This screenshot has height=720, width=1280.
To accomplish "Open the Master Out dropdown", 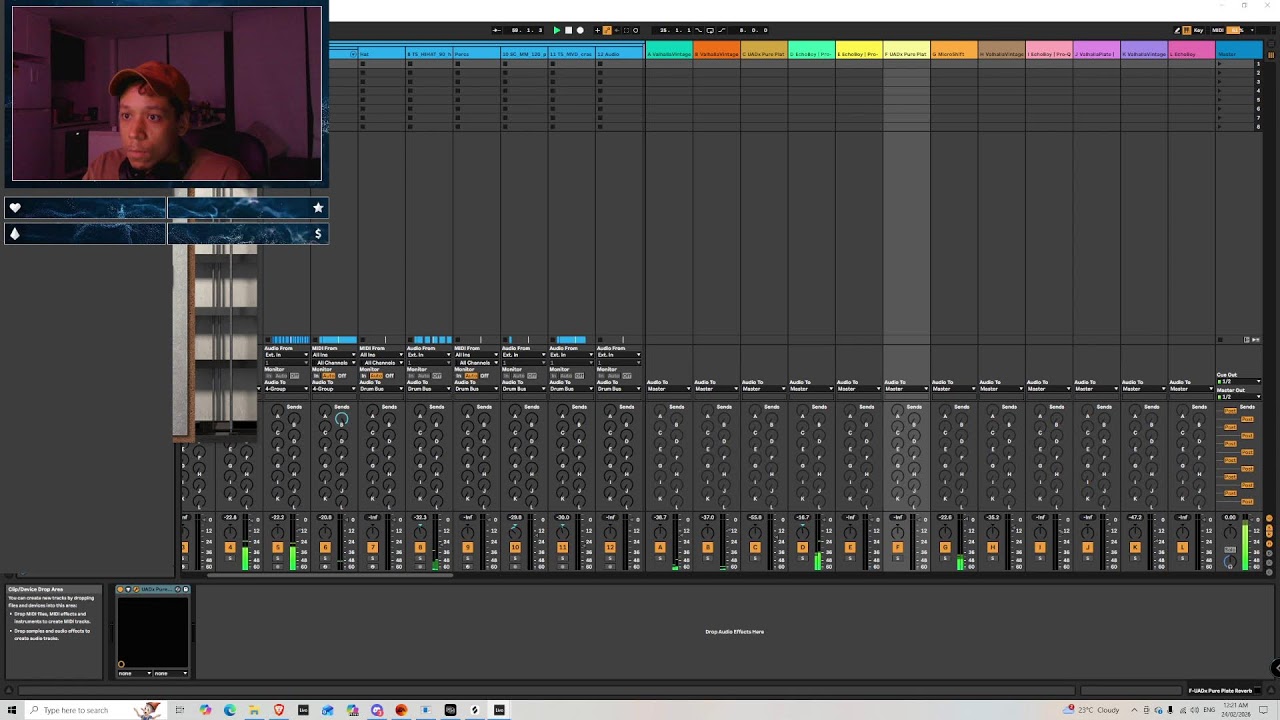I will [1238, 397].
